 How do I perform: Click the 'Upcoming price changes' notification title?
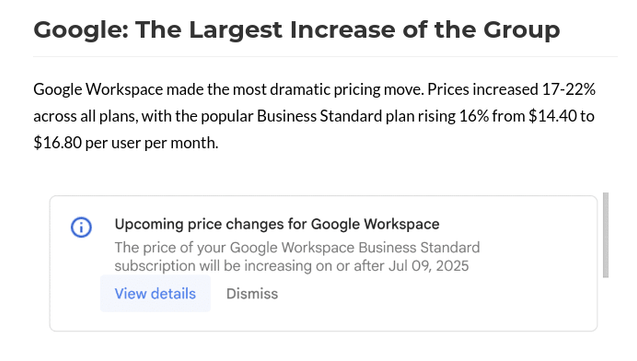tap(277, 224)
